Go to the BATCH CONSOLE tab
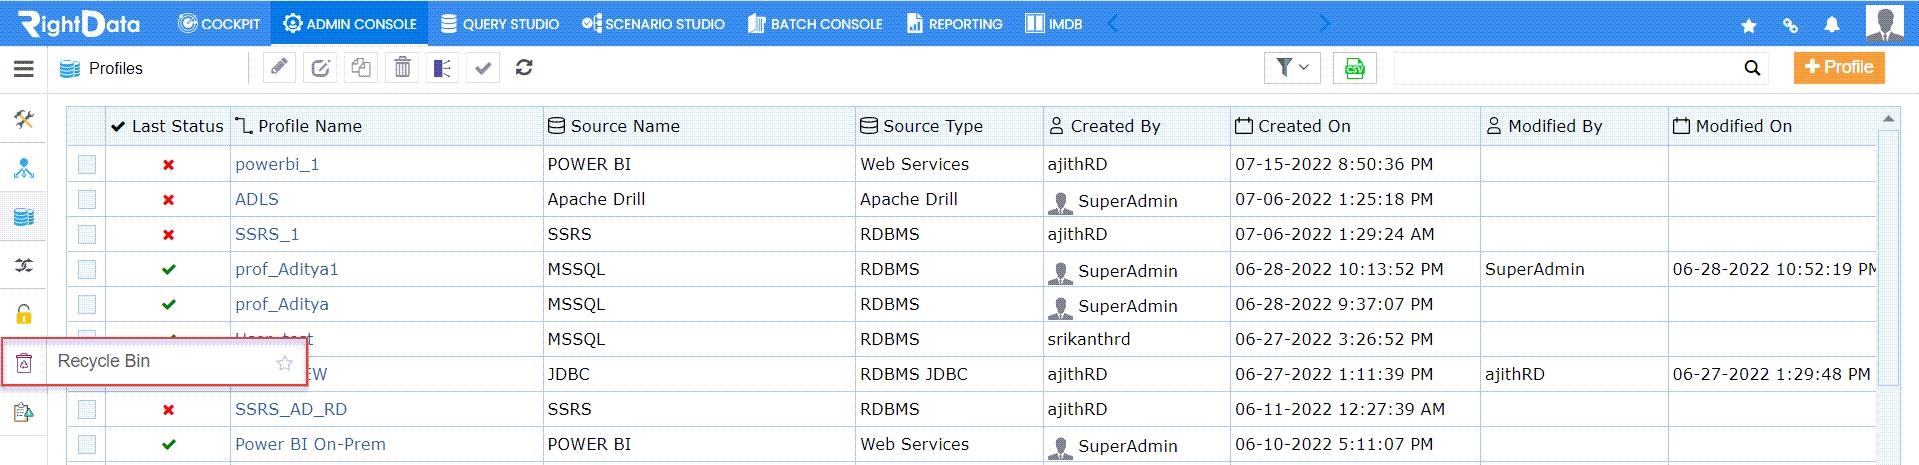 (815, 23)
